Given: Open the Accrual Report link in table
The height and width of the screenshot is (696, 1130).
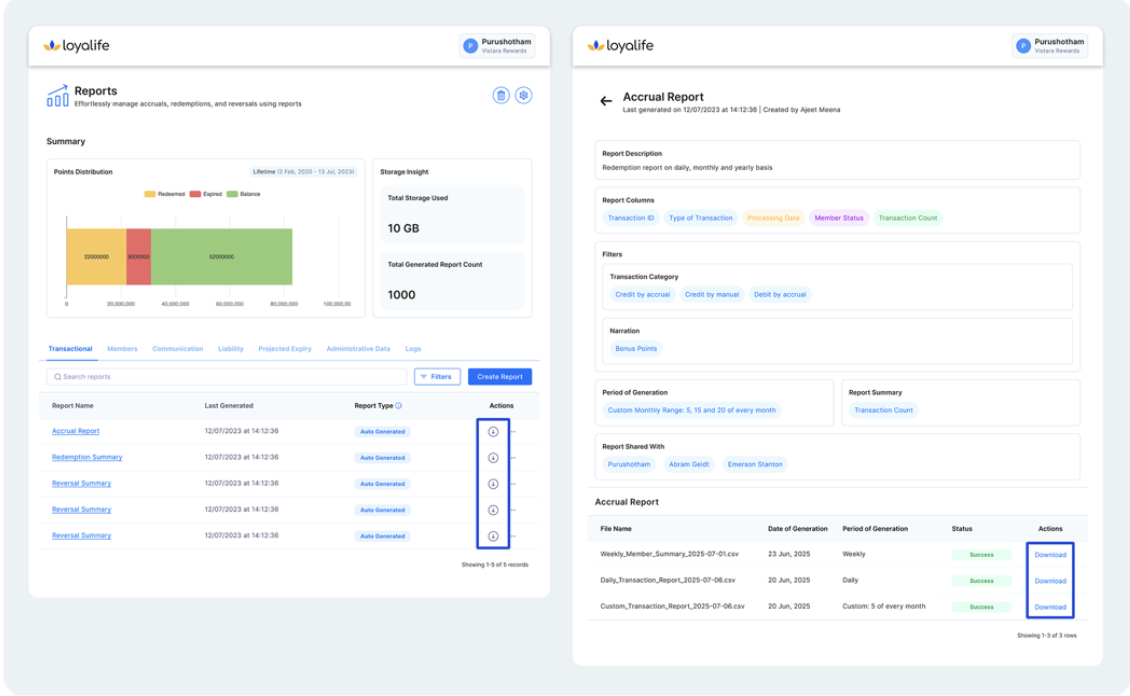Looking at the screenshot, I should [x=76, y=431].
